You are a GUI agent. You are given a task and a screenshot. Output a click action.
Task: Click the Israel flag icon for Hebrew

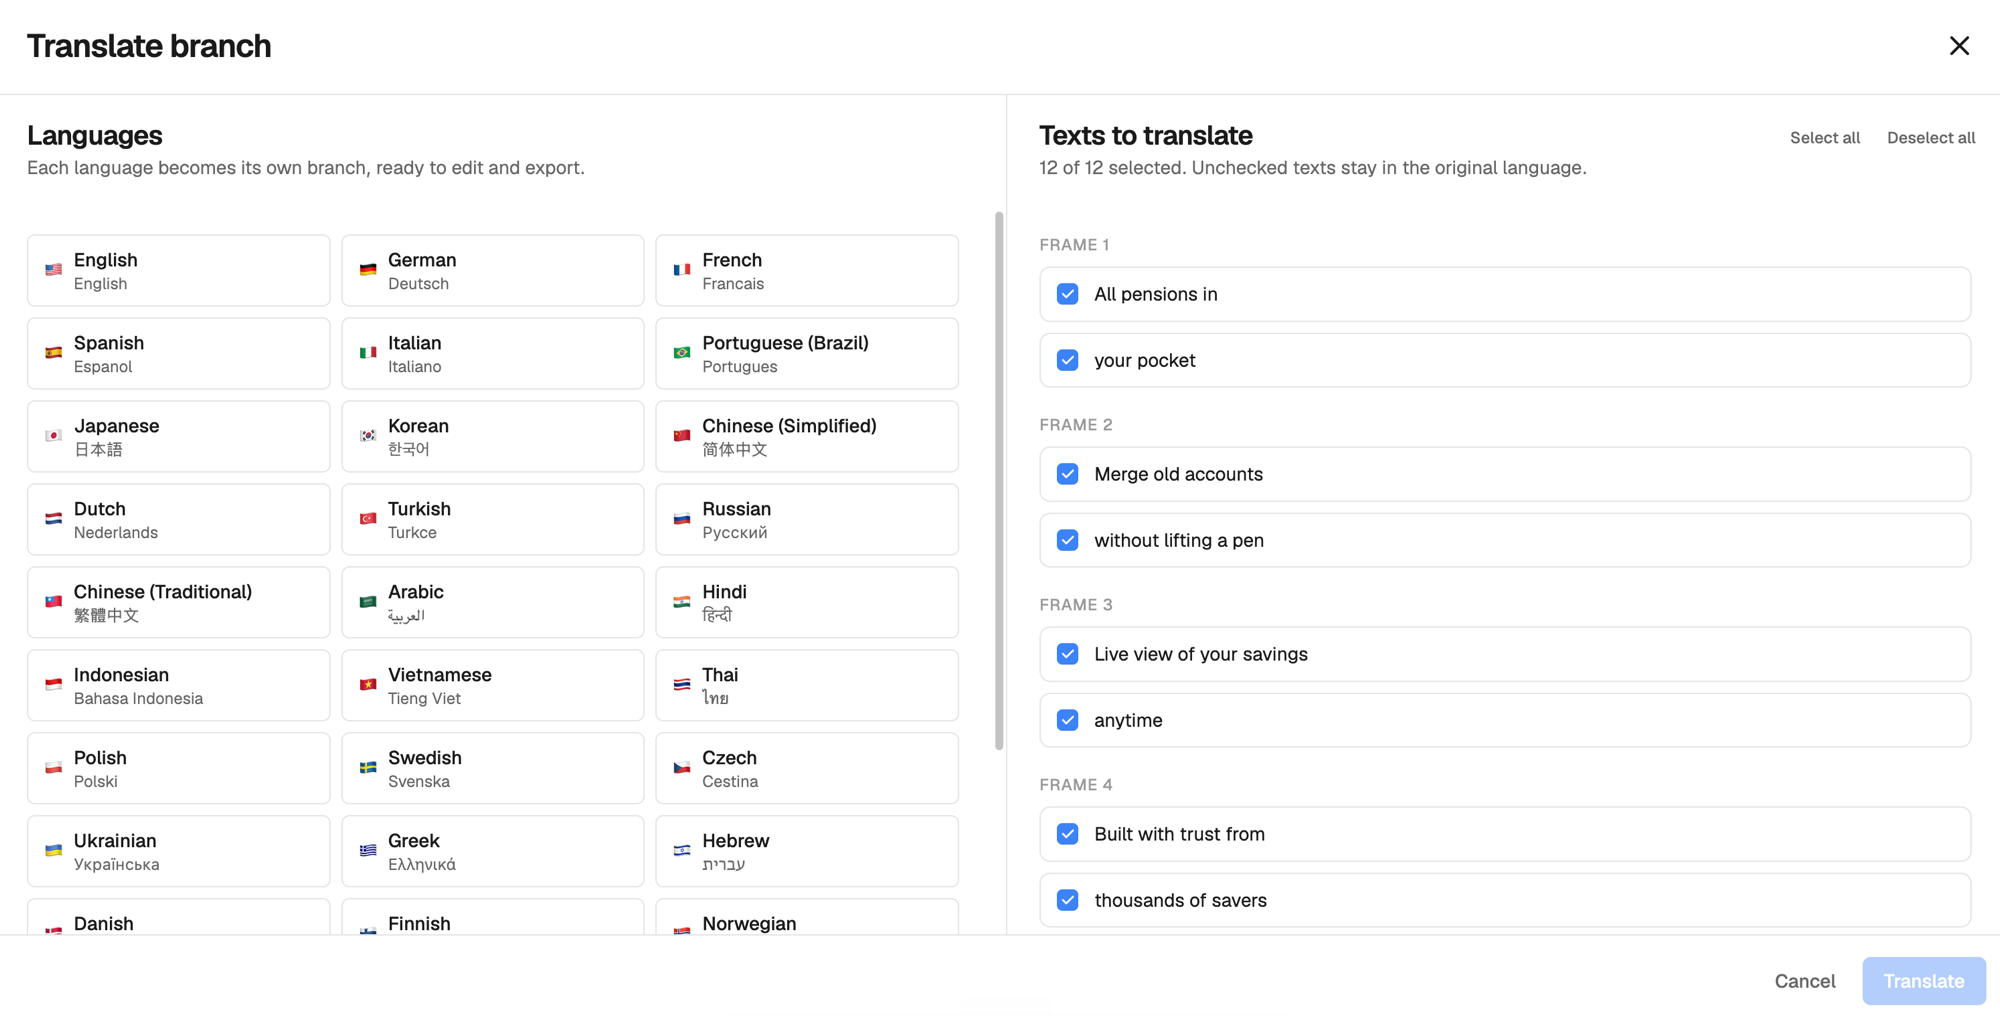pos(682,851)
